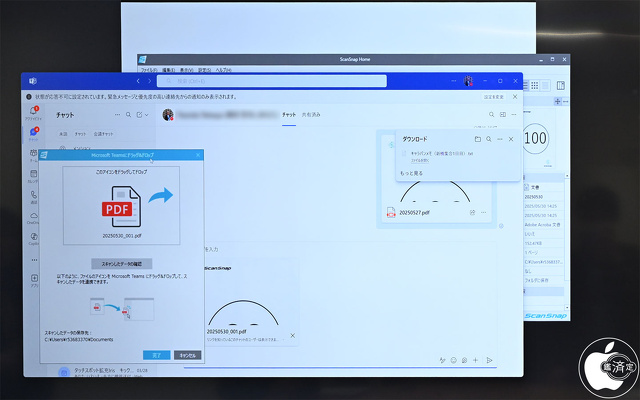Open downloads folder icon in ダウンロード popup
Image resolution: width=640 pixels, height=400 pixels.
(477, 139)
